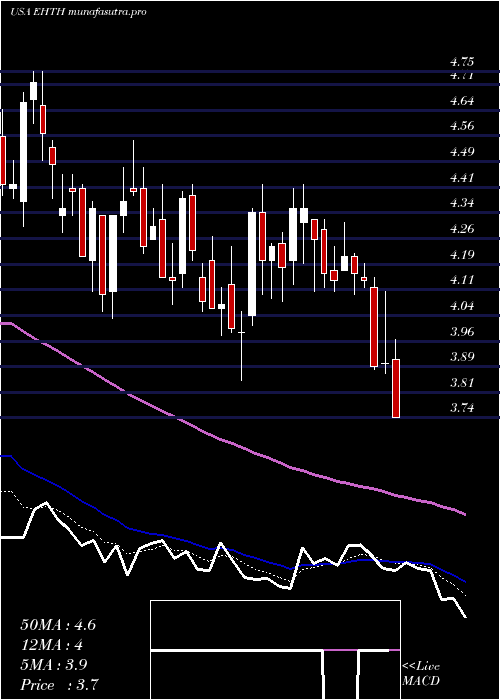Select the 4.41 price axis label
This screenshot has width=500, height=700.
(x=462, y=178)
